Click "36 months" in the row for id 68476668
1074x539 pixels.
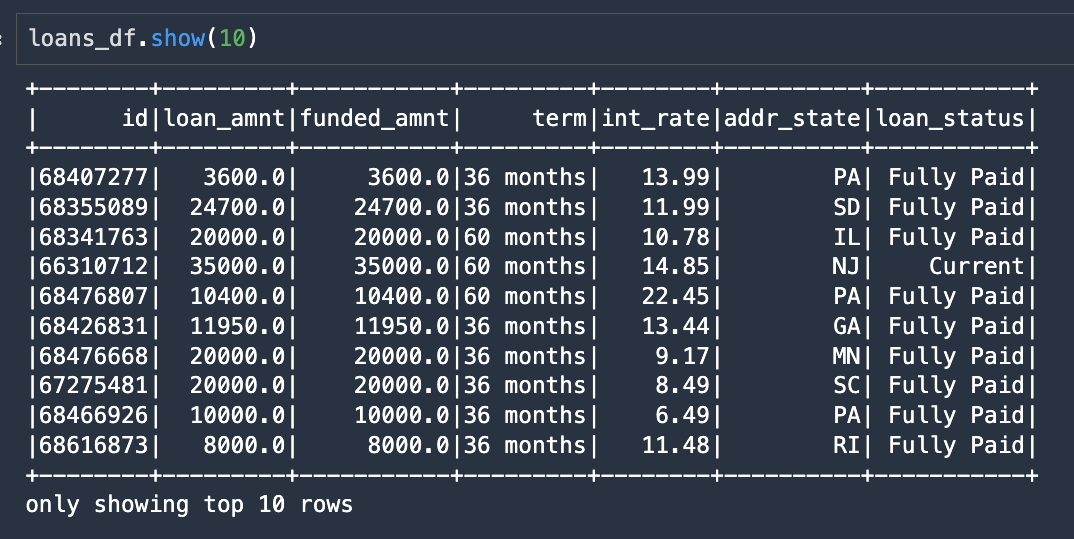coord(525,355)
